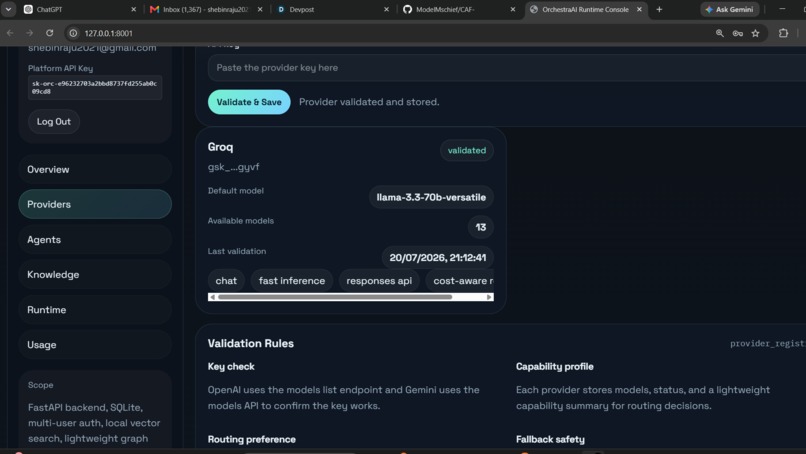Click the 'responses api' capability tag
Viewport: 806px width, 454px height.
pos(379,281)
